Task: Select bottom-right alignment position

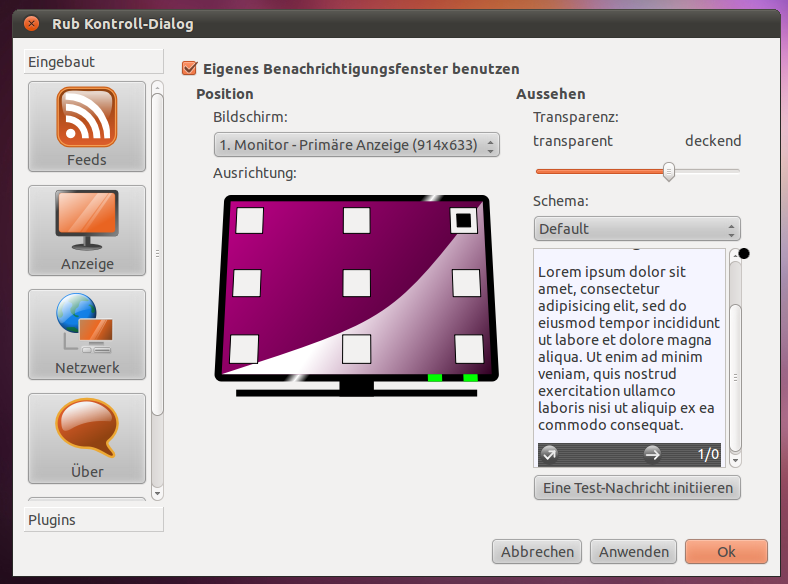Action: click(469, 349)
